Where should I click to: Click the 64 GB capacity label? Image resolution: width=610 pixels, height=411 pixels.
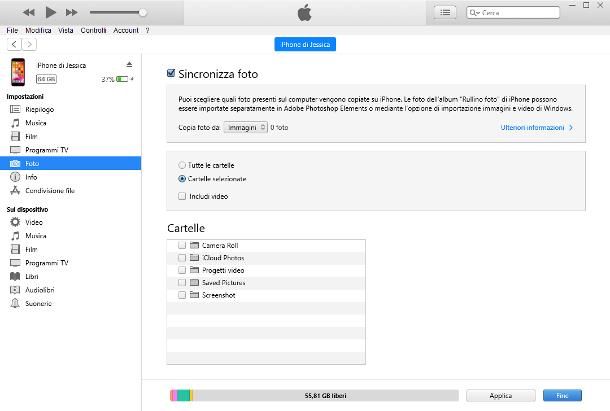click(46, 79)
